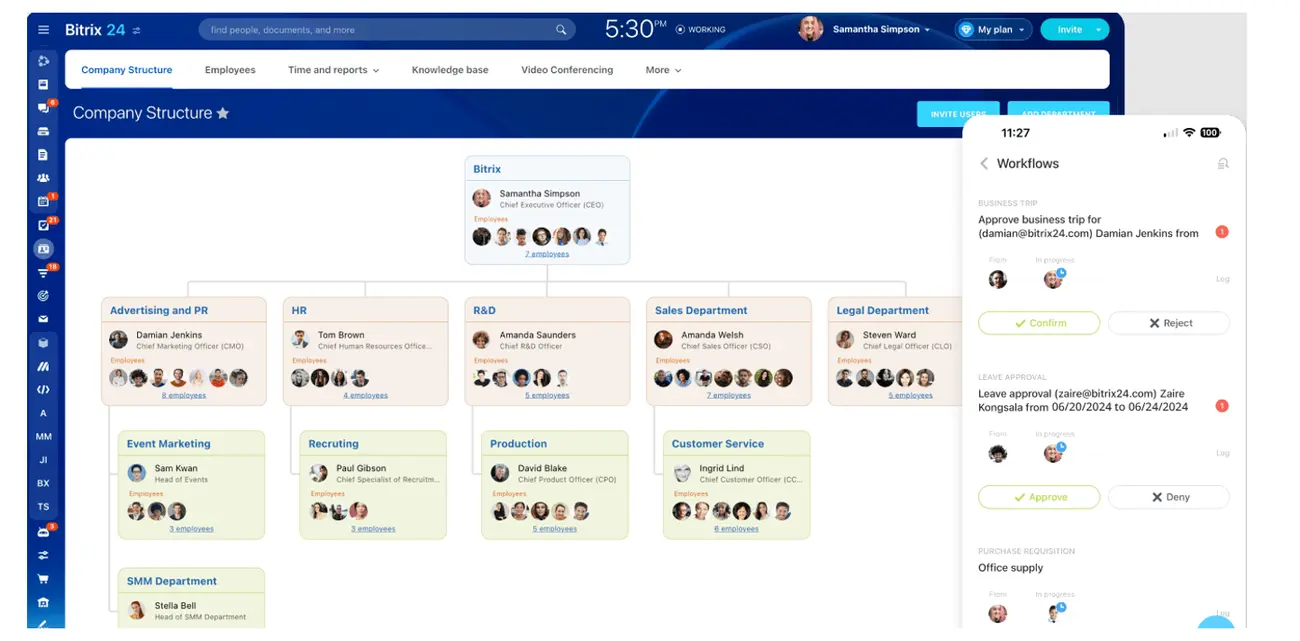Open the tasks checkmark sidebar icon

43,226
